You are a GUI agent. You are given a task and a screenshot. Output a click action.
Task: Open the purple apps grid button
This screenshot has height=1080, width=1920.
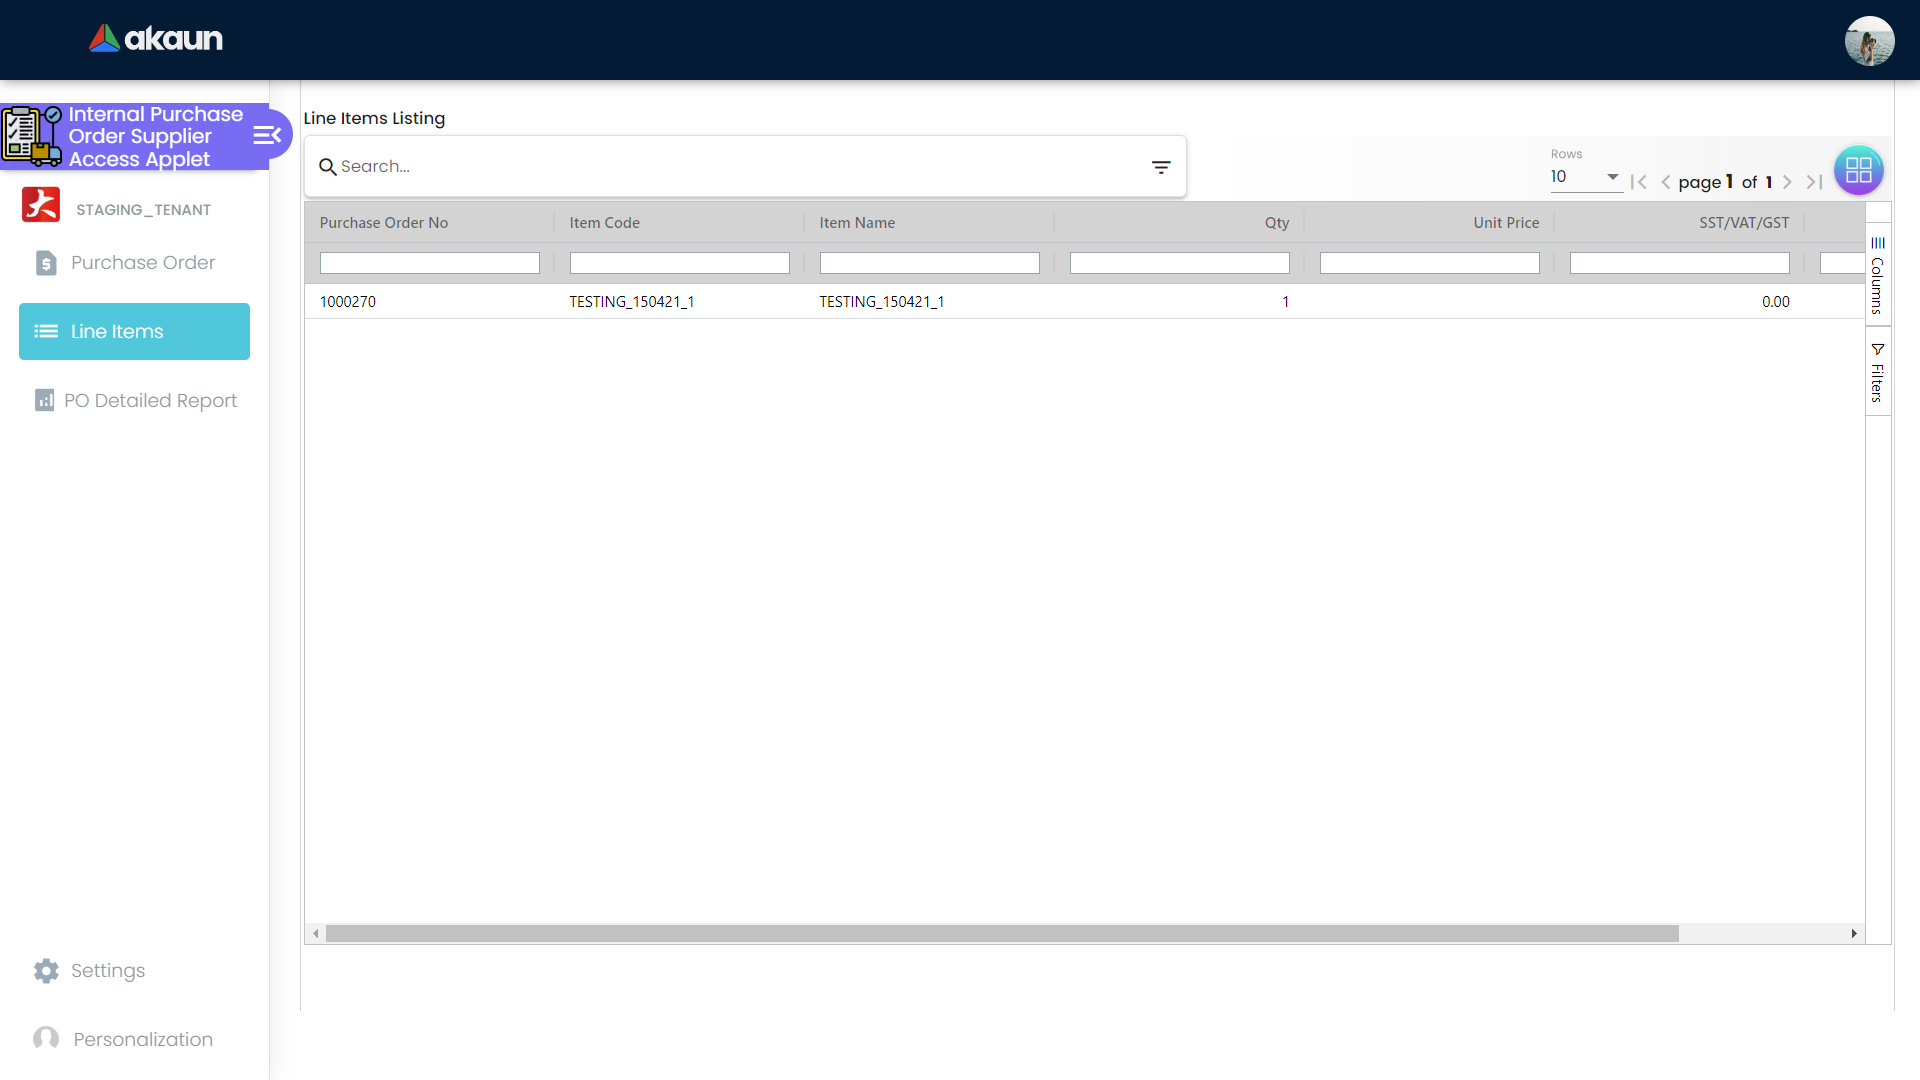click(1858, 170)
